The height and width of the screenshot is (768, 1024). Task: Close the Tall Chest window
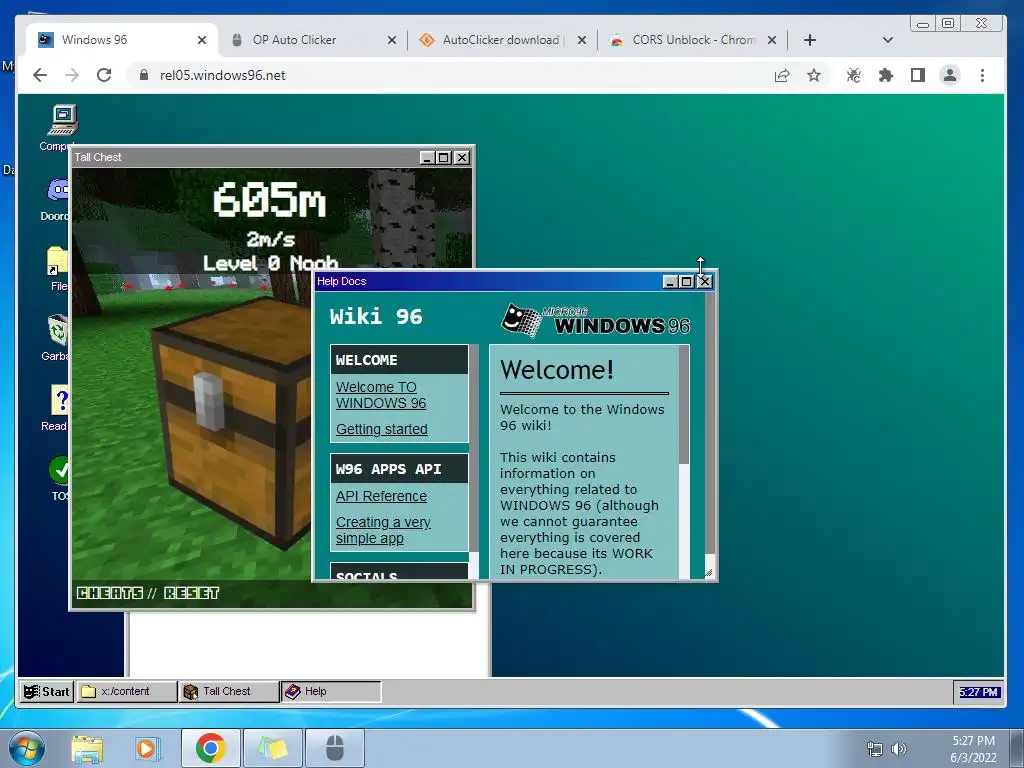[462, 157]
